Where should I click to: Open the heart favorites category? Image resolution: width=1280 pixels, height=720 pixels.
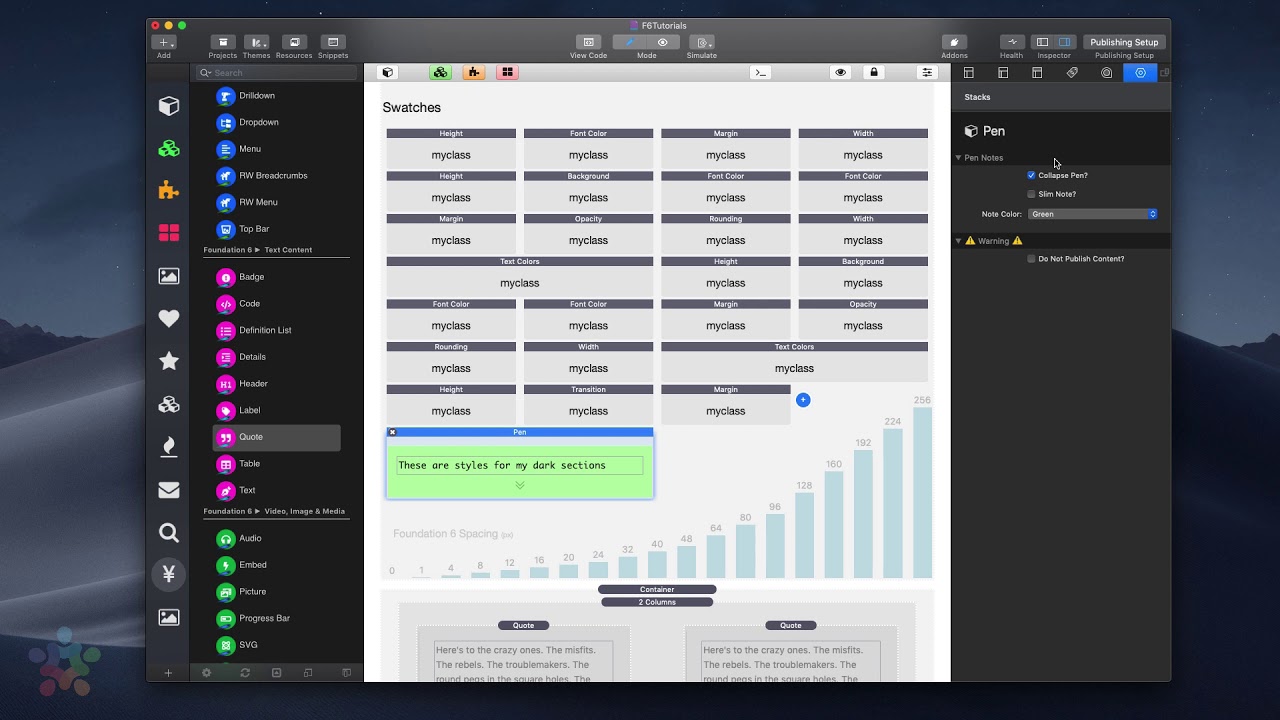(x=169, y=319)
